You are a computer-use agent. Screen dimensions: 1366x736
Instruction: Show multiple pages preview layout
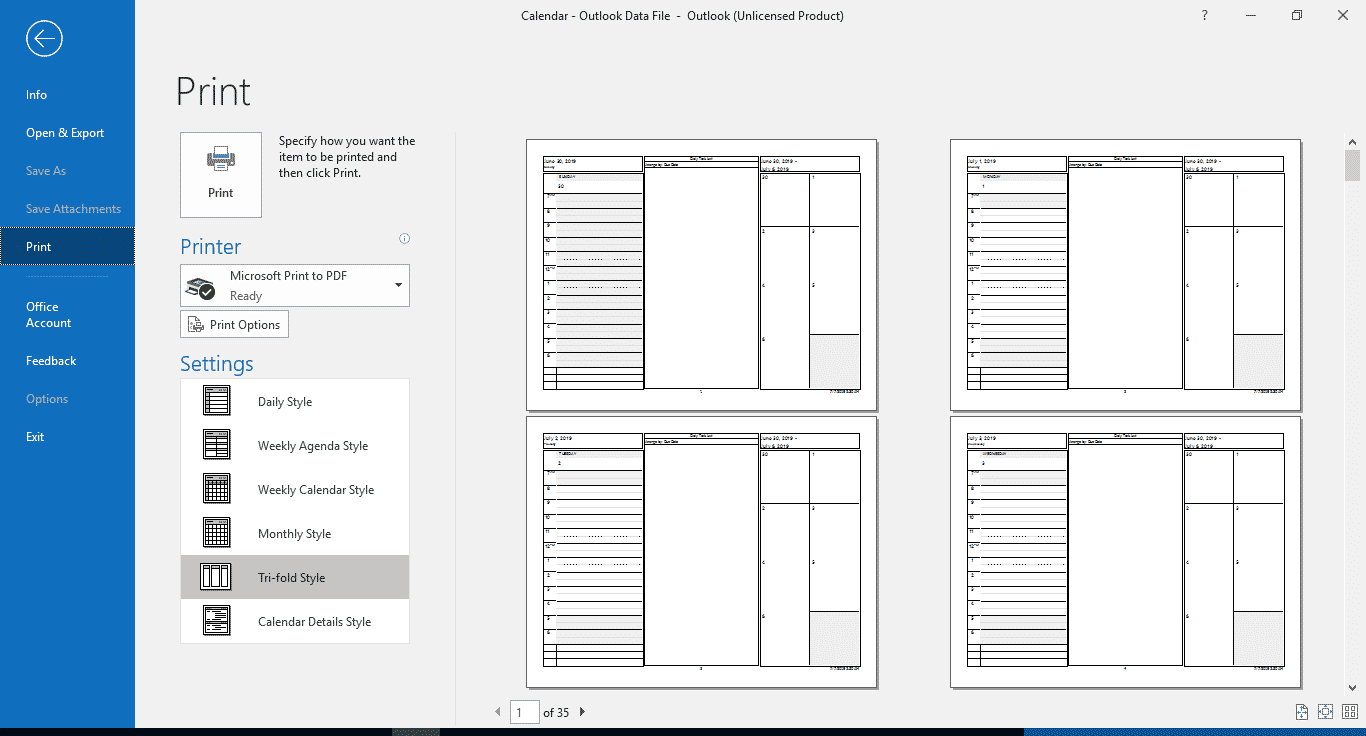[x=1350, y=712]
